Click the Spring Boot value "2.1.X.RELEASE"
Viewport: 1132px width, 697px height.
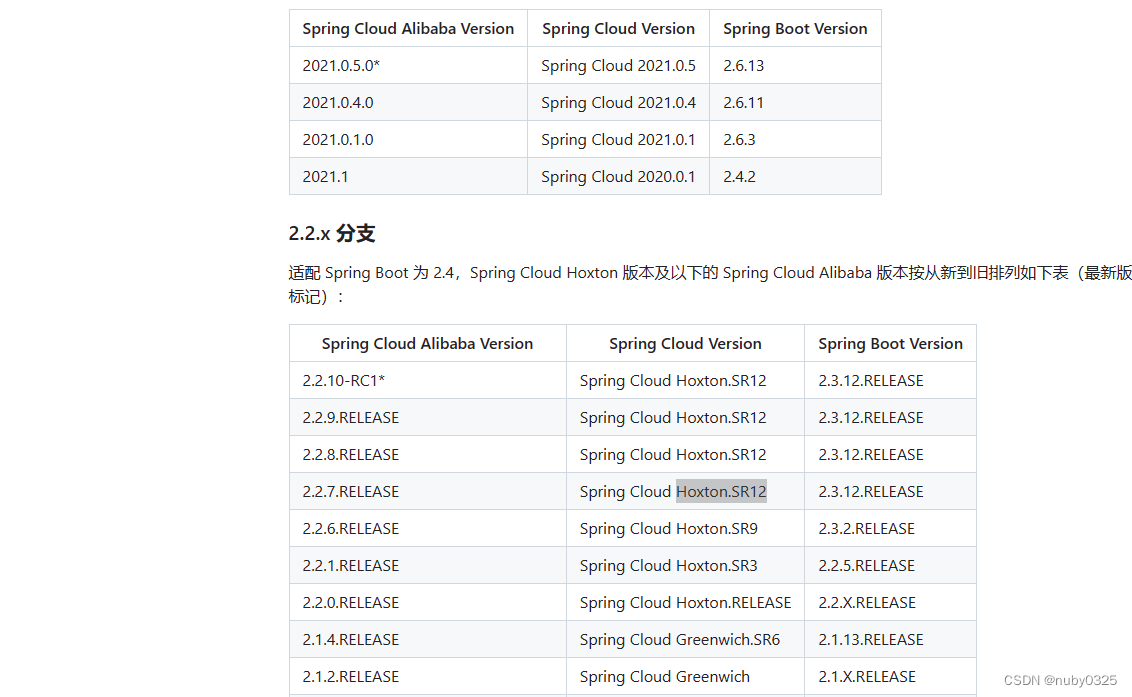click(x=867, y=675)
